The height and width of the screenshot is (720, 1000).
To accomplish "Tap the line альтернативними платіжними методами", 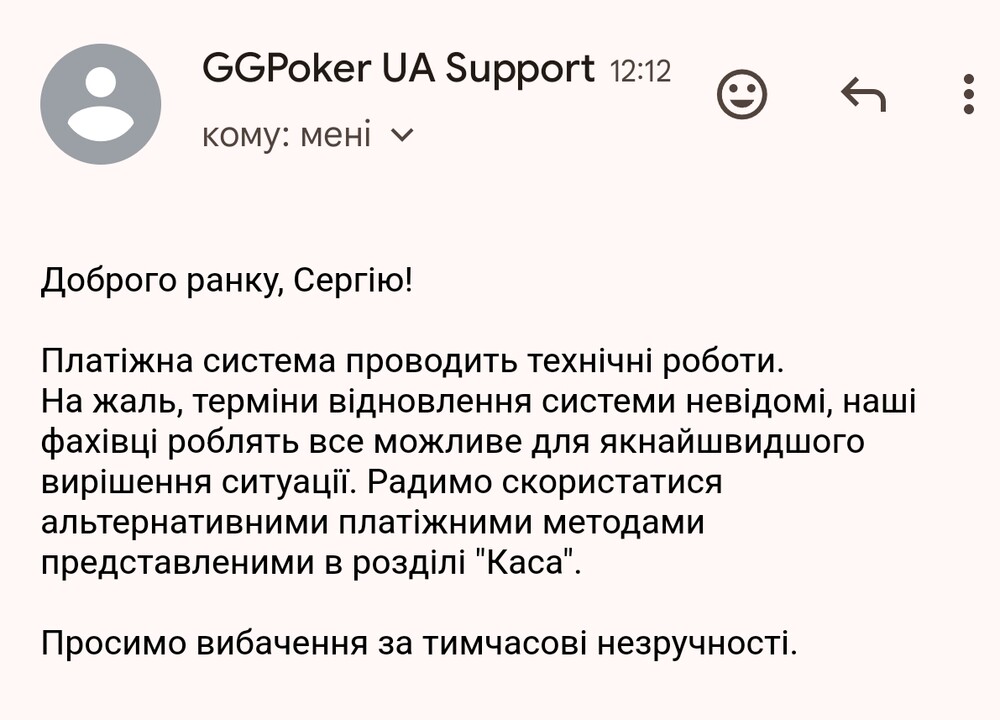I will (x=372, y=522).
